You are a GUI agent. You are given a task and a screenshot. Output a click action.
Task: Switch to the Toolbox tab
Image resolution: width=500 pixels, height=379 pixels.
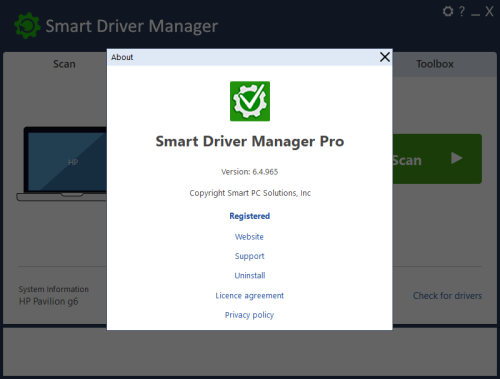pyautogui.click(x=435, y=64)
